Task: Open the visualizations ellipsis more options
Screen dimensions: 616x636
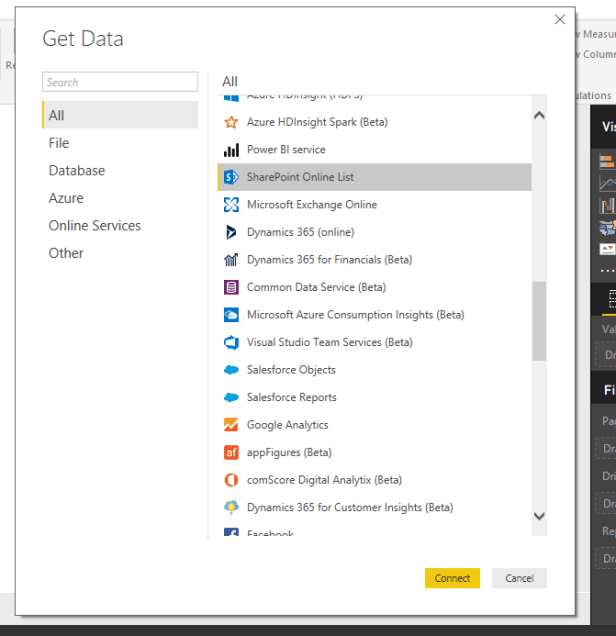Action: (607, 271)
